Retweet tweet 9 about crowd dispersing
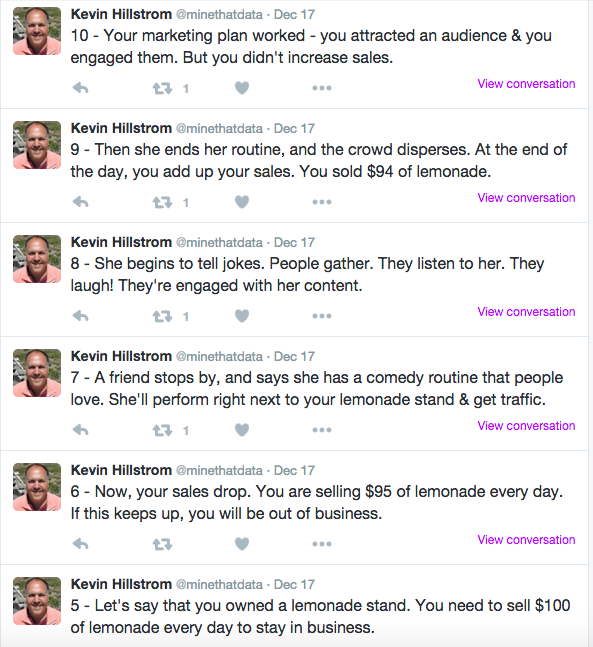Screen dimensions: 593x647 (162, 202)
